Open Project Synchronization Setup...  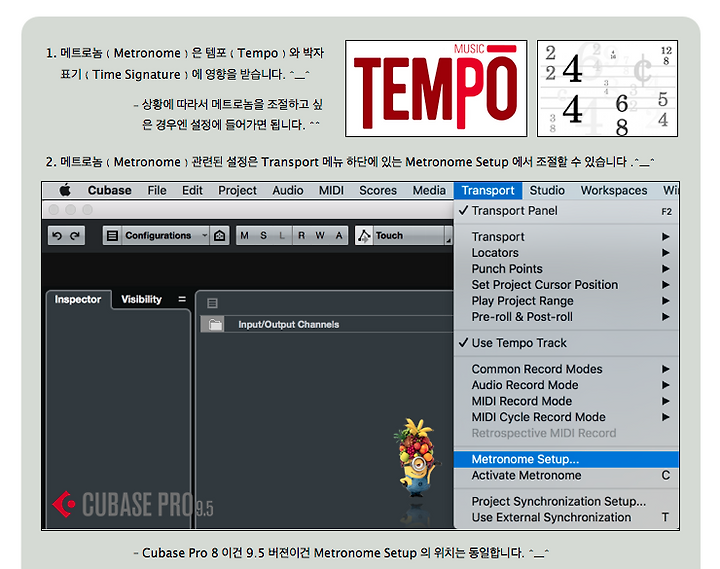point(566,501)
